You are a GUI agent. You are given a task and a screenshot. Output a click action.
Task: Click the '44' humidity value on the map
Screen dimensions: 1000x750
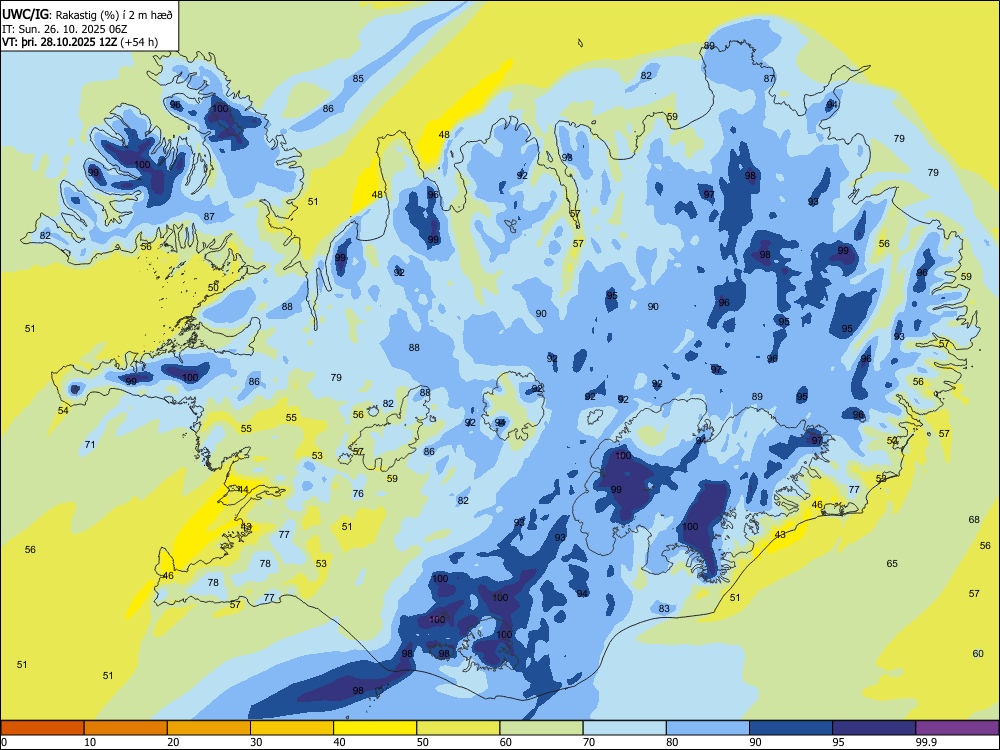(243, 490)
